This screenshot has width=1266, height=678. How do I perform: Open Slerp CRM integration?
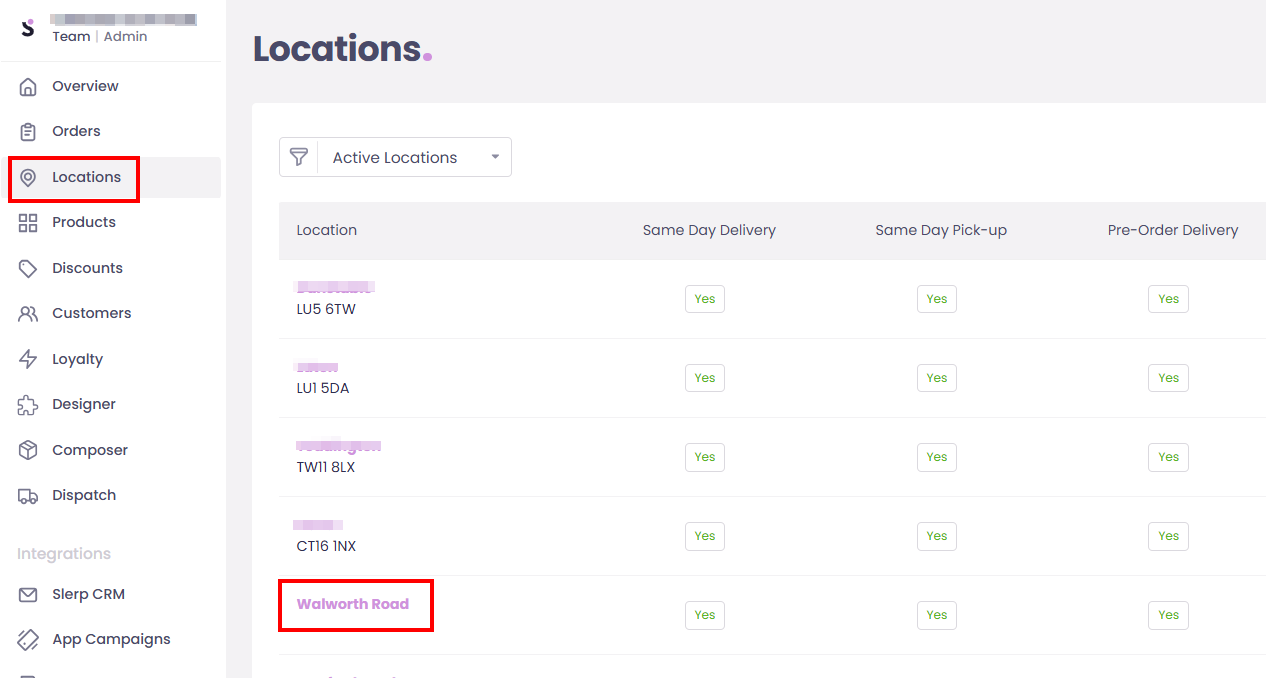click(88, 594)
